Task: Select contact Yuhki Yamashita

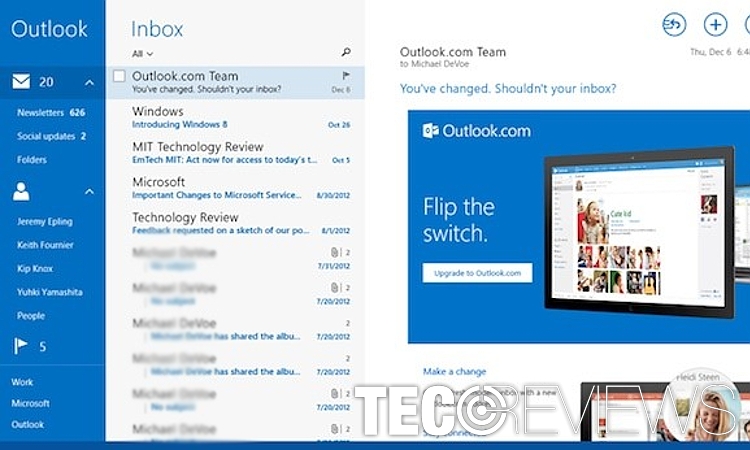Action: (x=50, y=292)
